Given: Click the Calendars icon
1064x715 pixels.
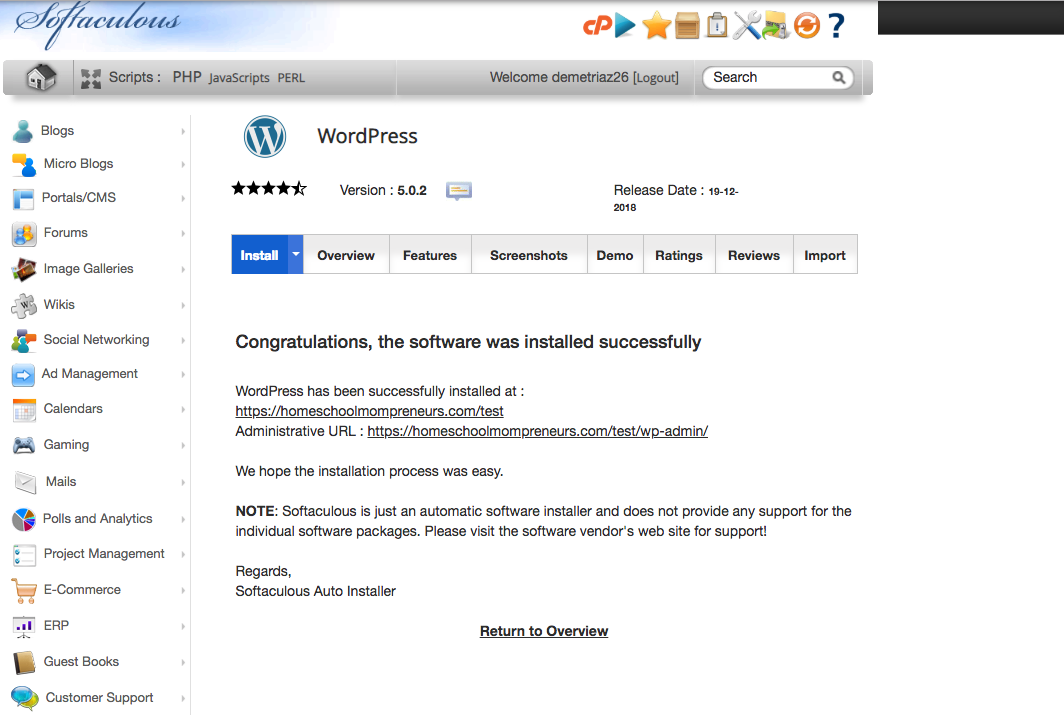Looking at the screenshot, I should [x=24, y=410].
